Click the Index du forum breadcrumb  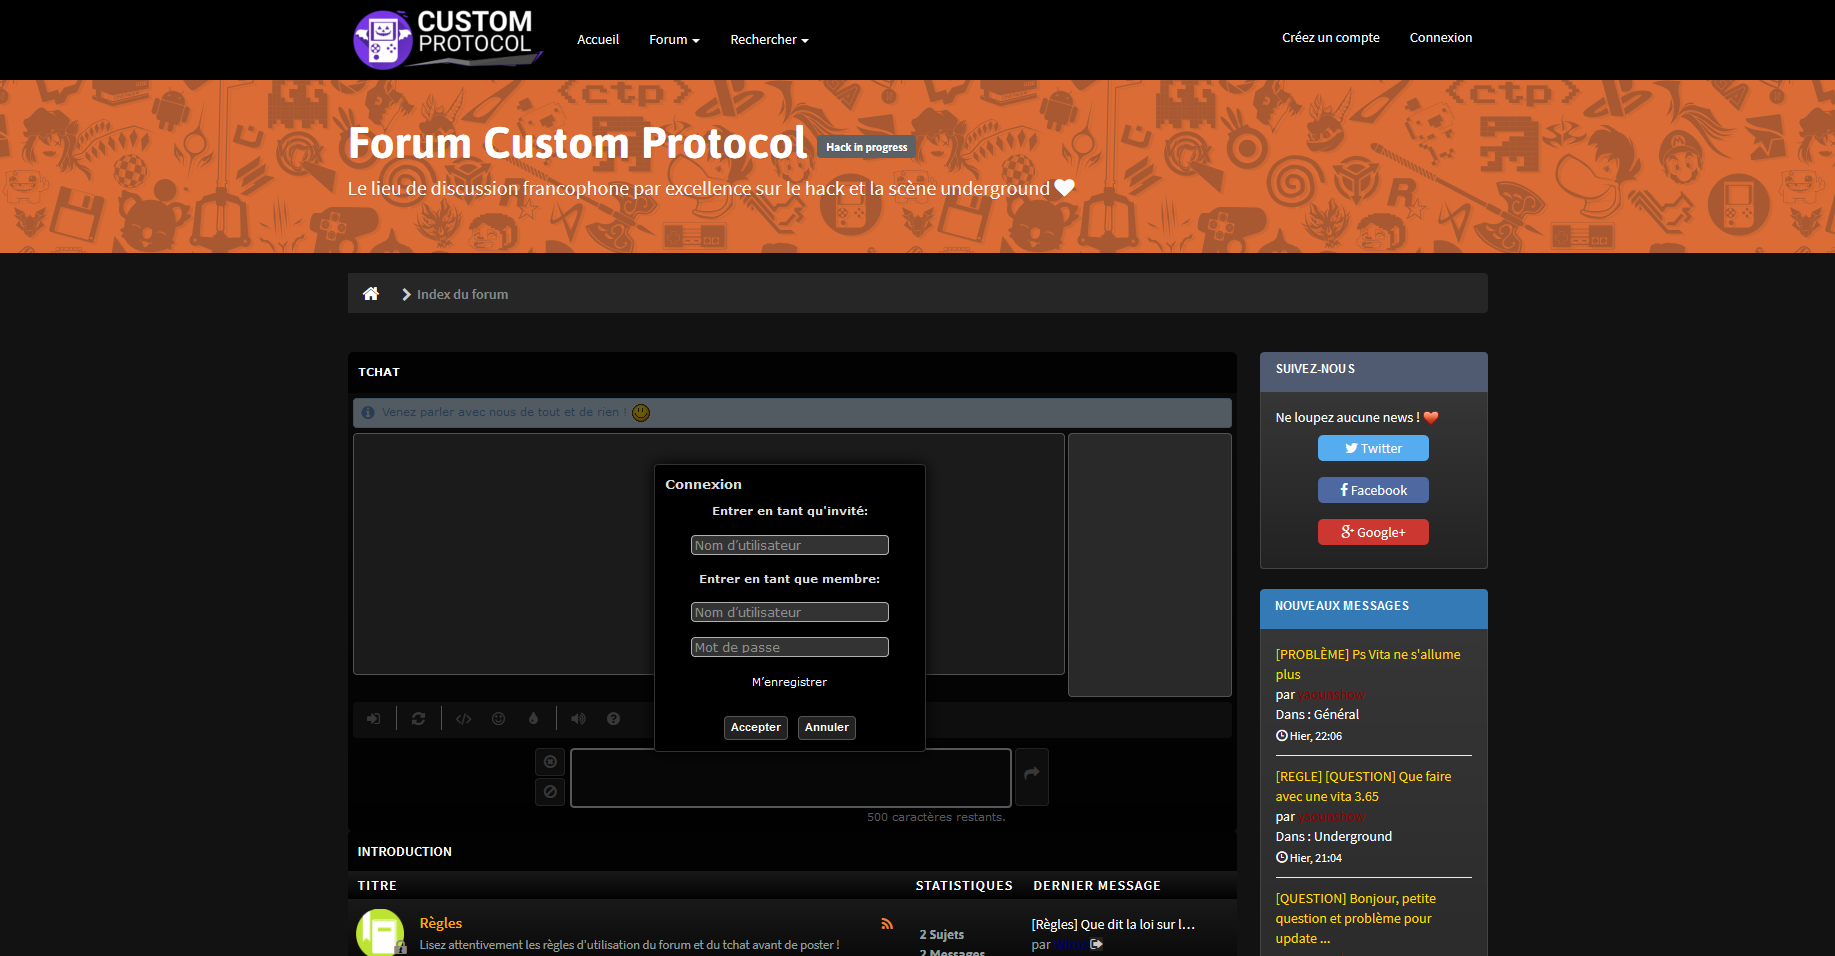tap(462, 294)
